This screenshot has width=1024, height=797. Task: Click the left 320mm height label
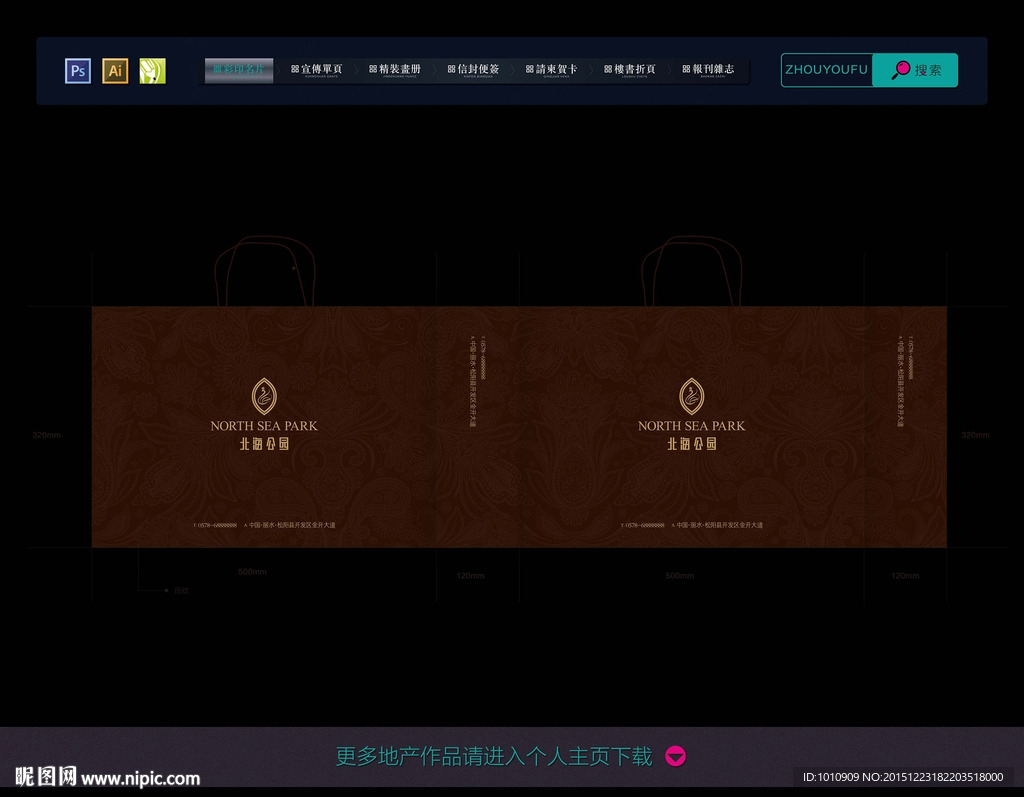46,434
